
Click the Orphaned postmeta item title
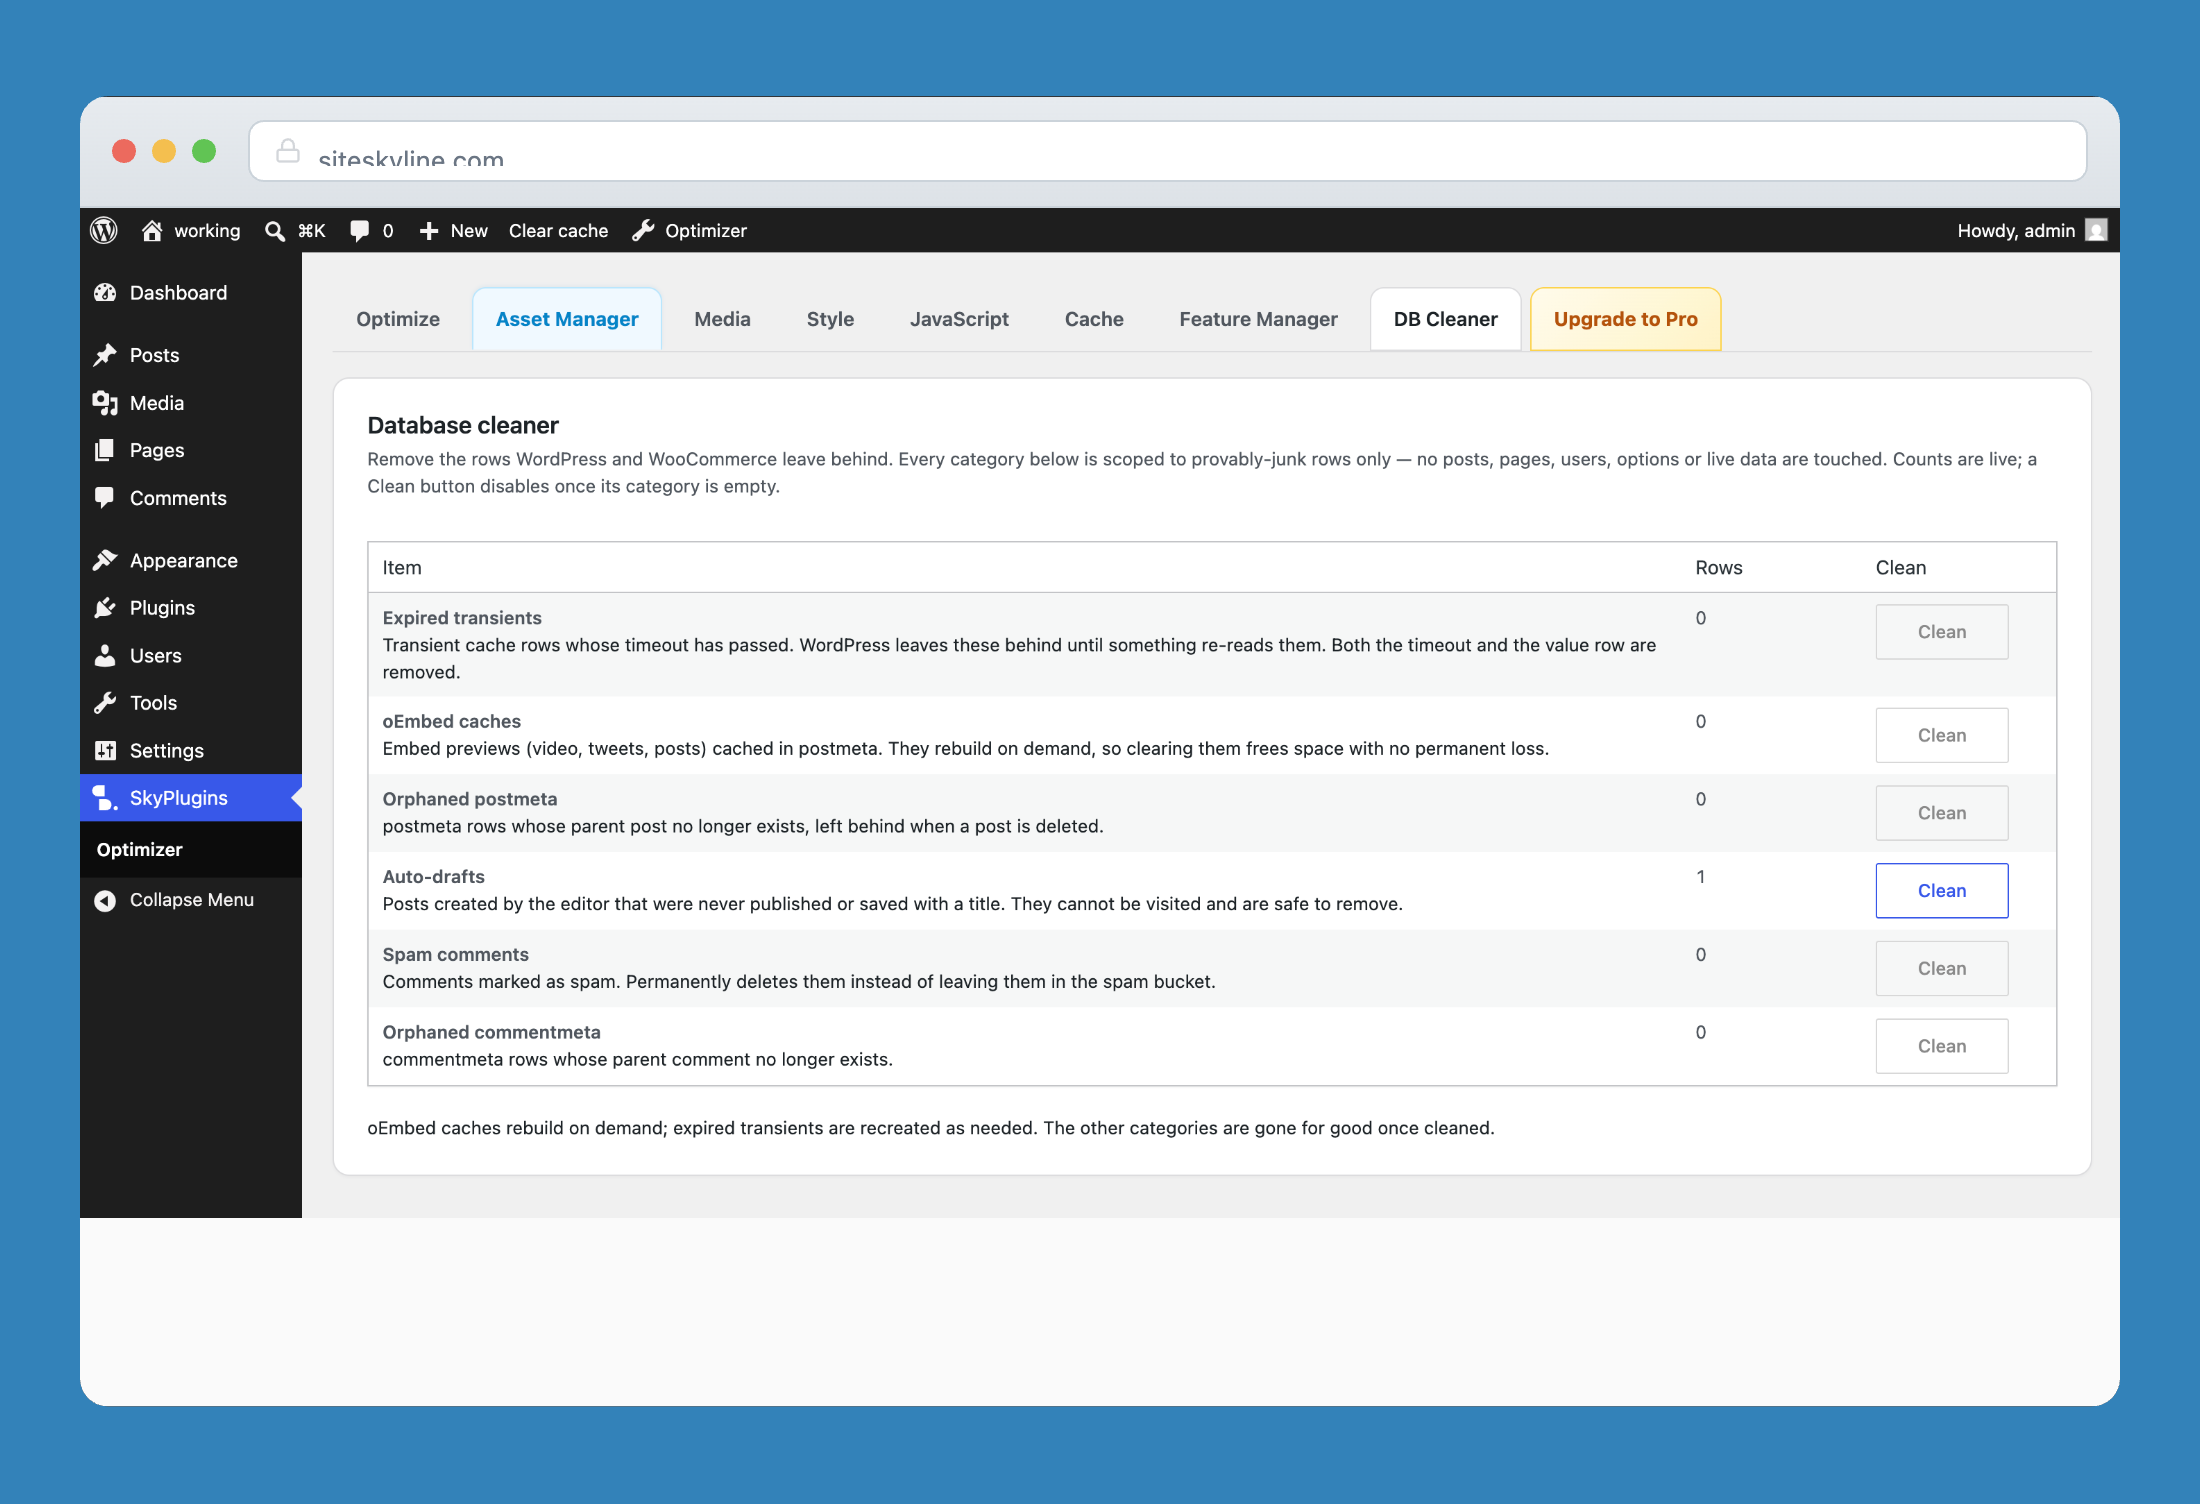tap(470, 799)
